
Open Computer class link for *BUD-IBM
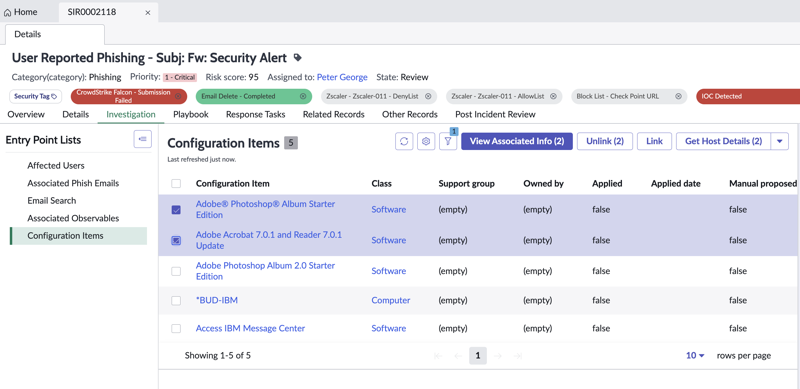point(391,300)
